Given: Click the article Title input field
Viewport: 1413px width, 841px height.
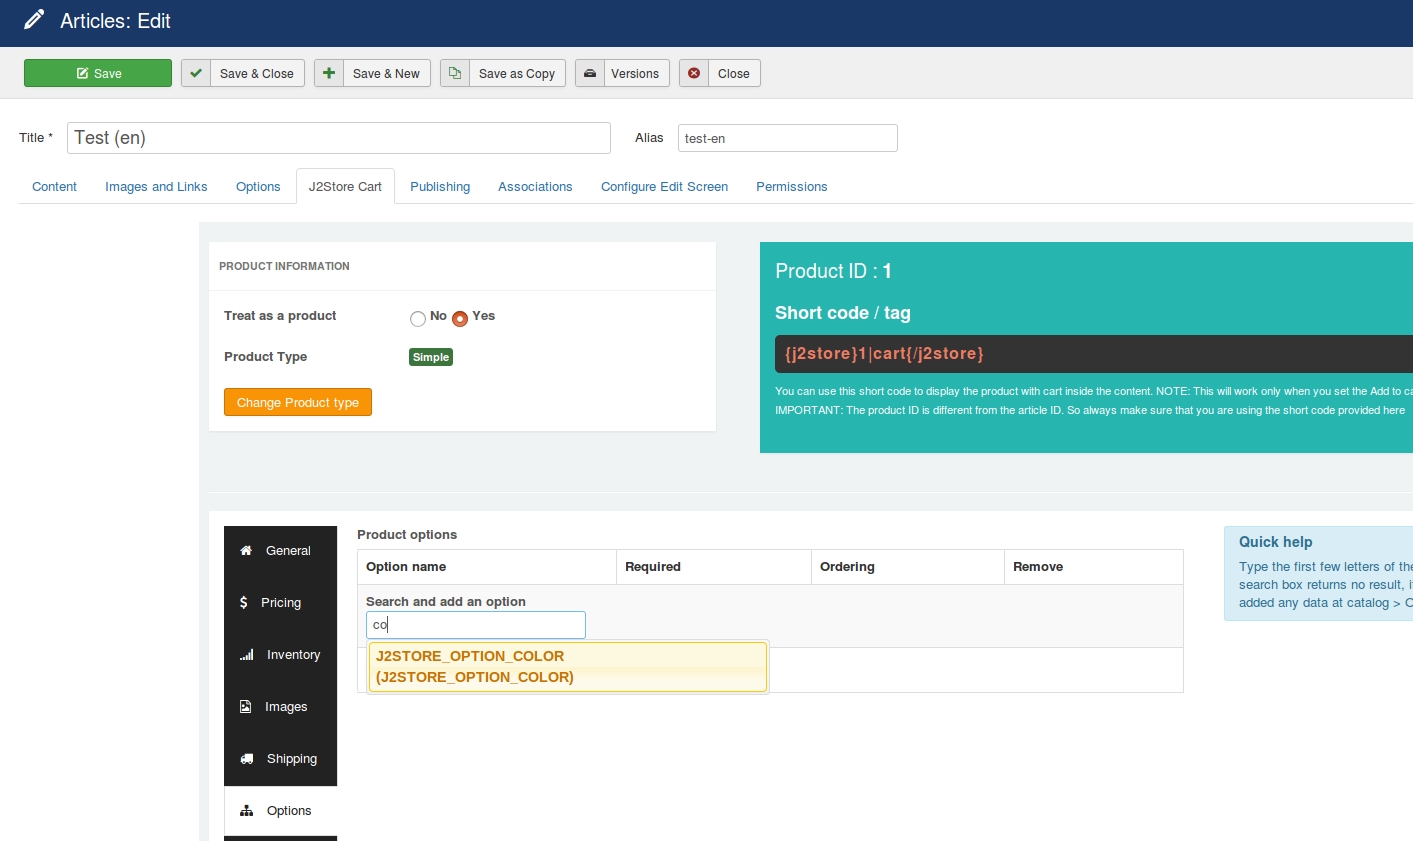Looking at the screenshot, I should (338, 138).
